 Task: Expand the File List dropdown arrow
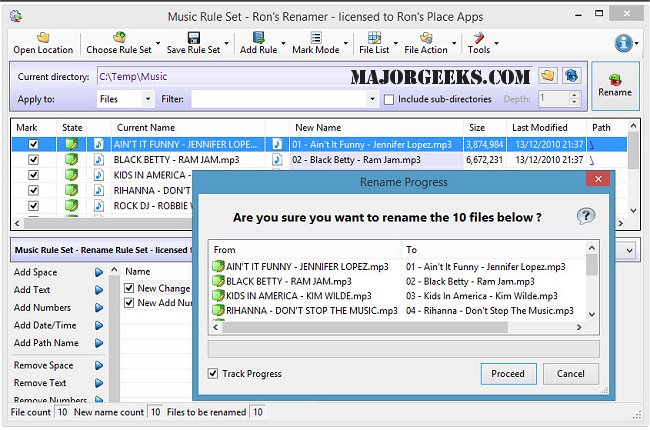pyautogui.click(x=395, y=43)
